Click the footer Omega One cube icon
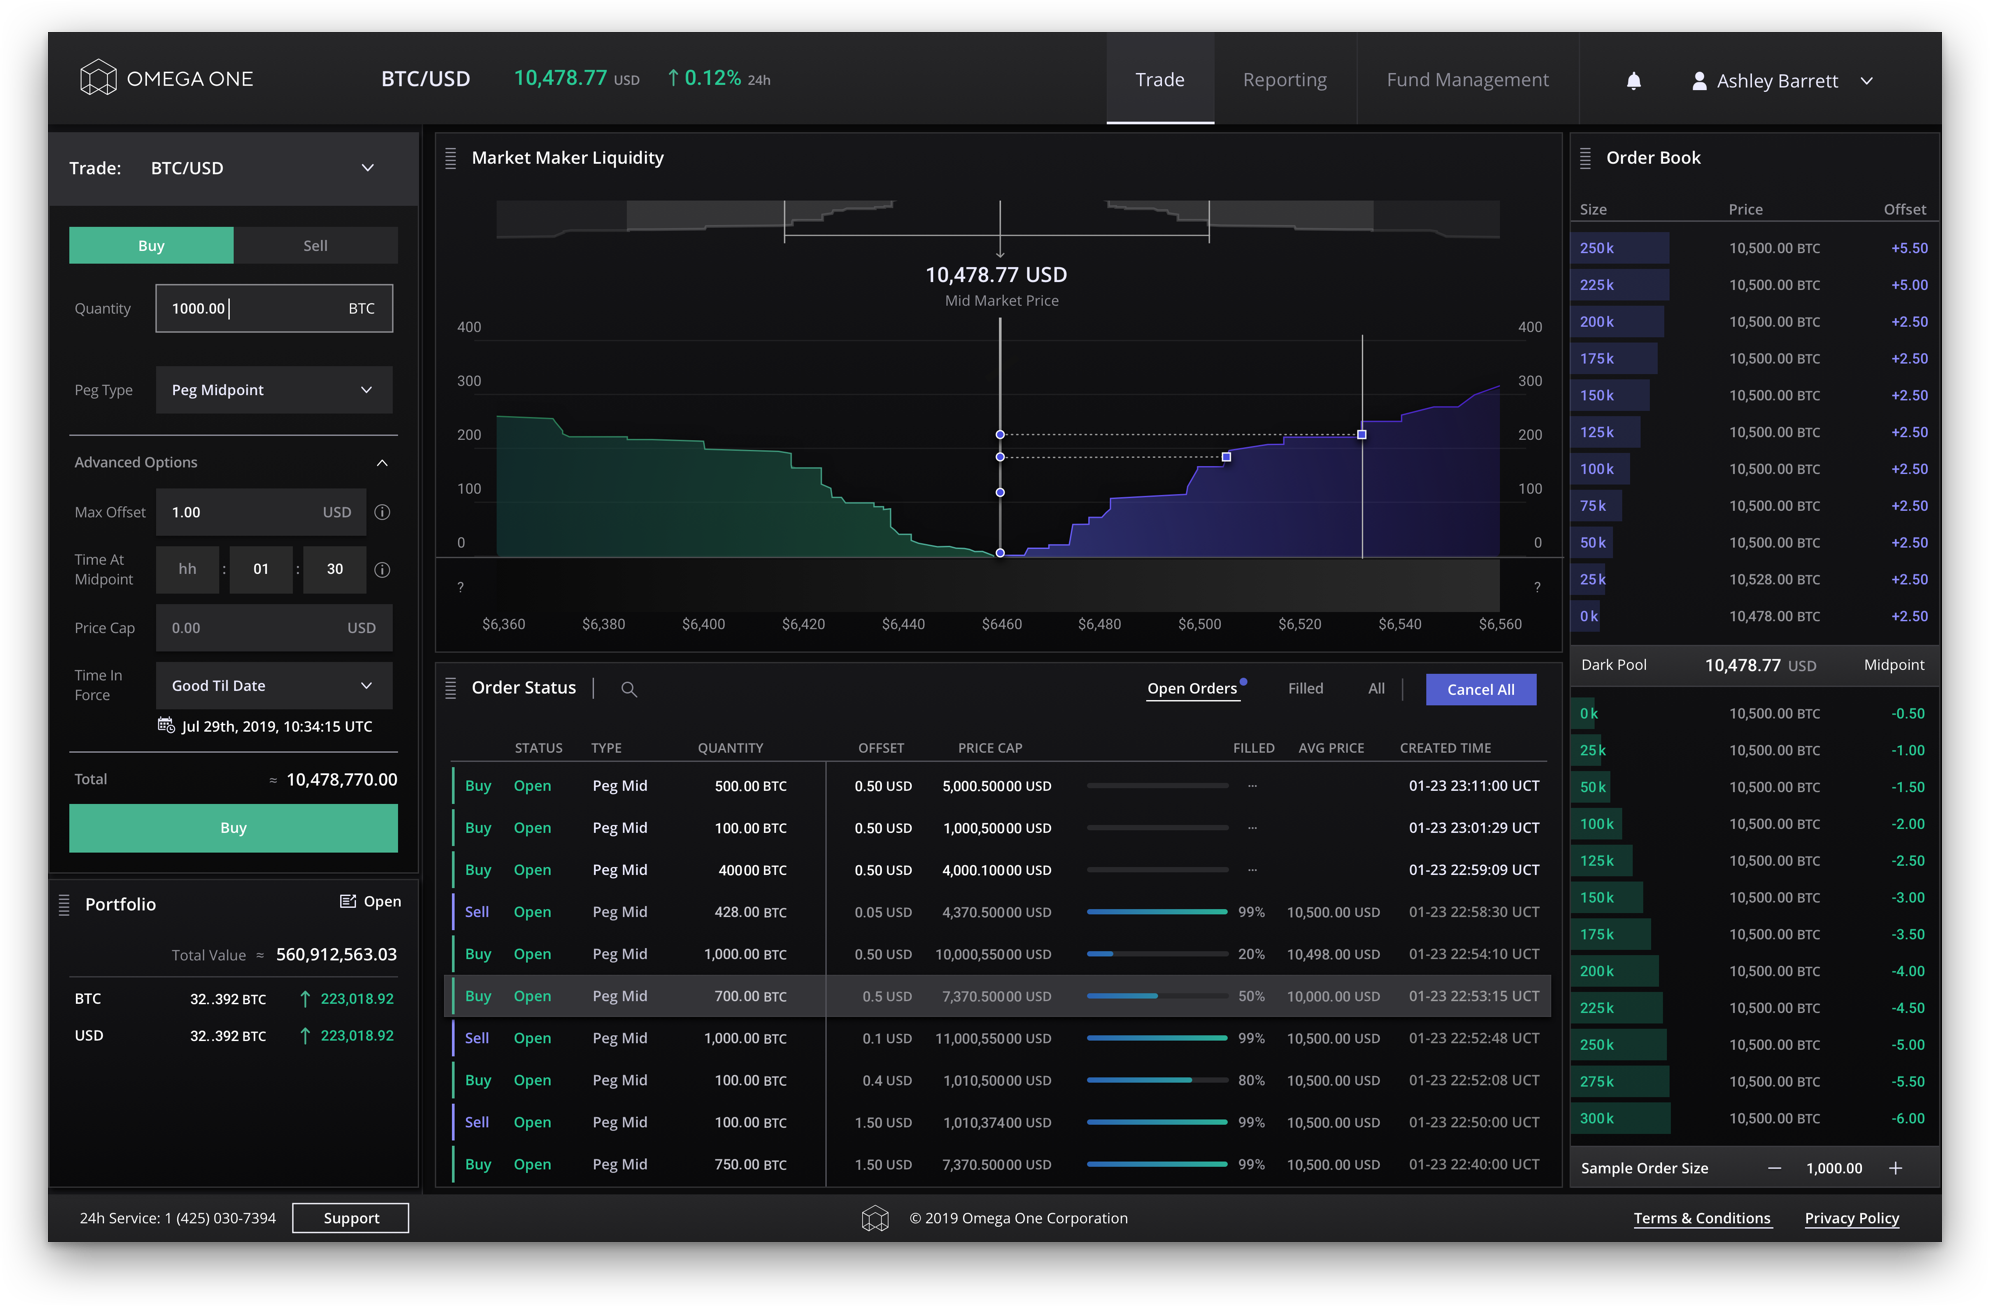This screenshot has height=1306, width=1990. [x=875, y=1218]
